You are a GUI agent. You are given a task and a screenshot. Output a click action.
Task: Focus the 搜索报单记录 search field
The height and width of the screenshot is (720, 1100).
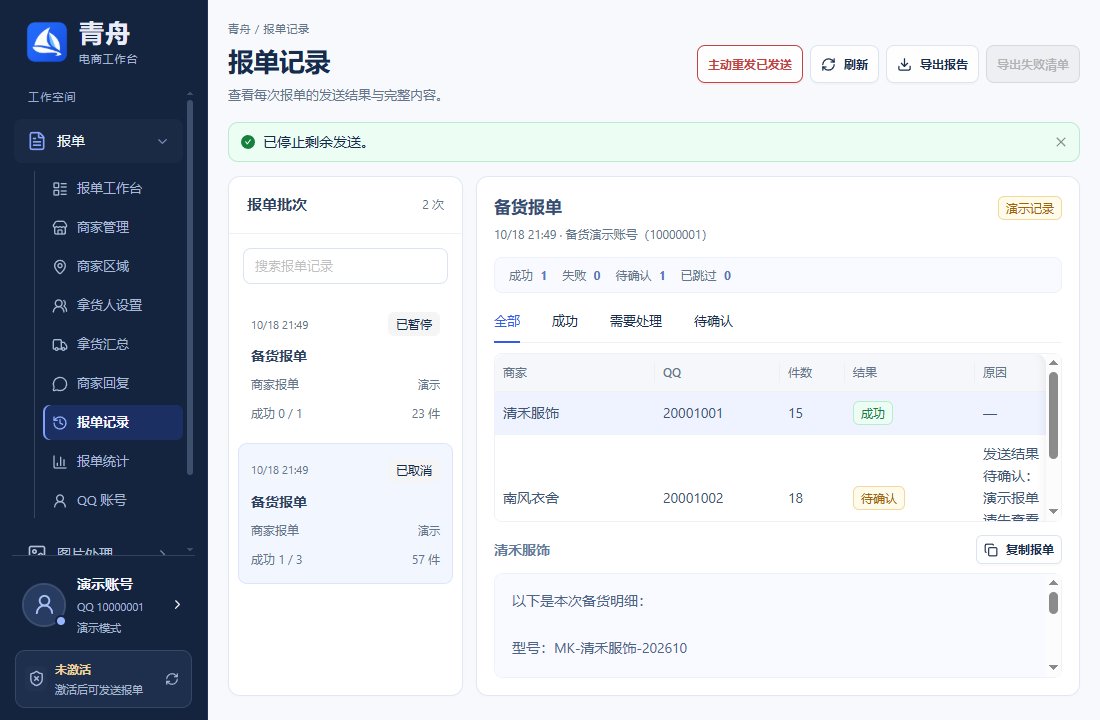345,266
